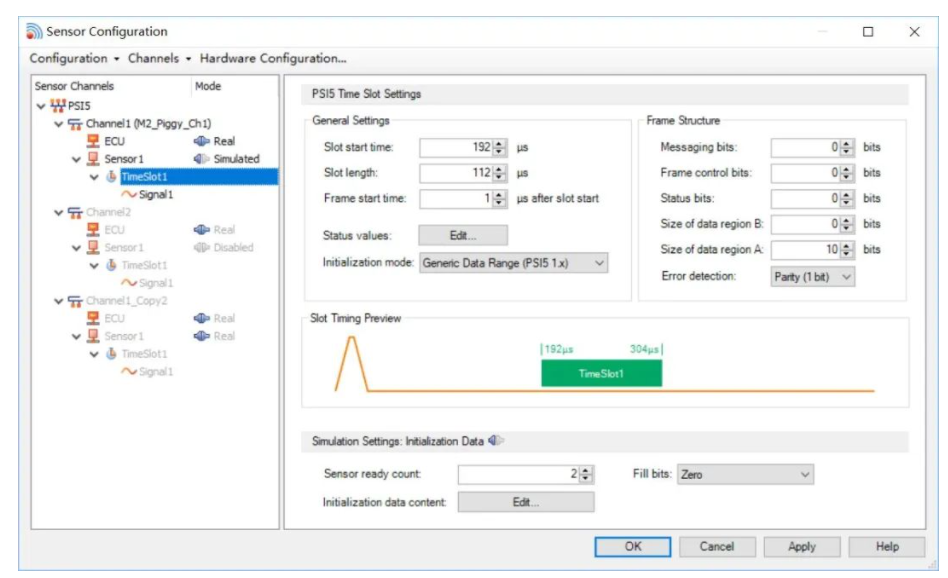Viewport: 948px width, 578px height.
Task: Click the Disabled mode icon in Channel2
Action: 201,247
